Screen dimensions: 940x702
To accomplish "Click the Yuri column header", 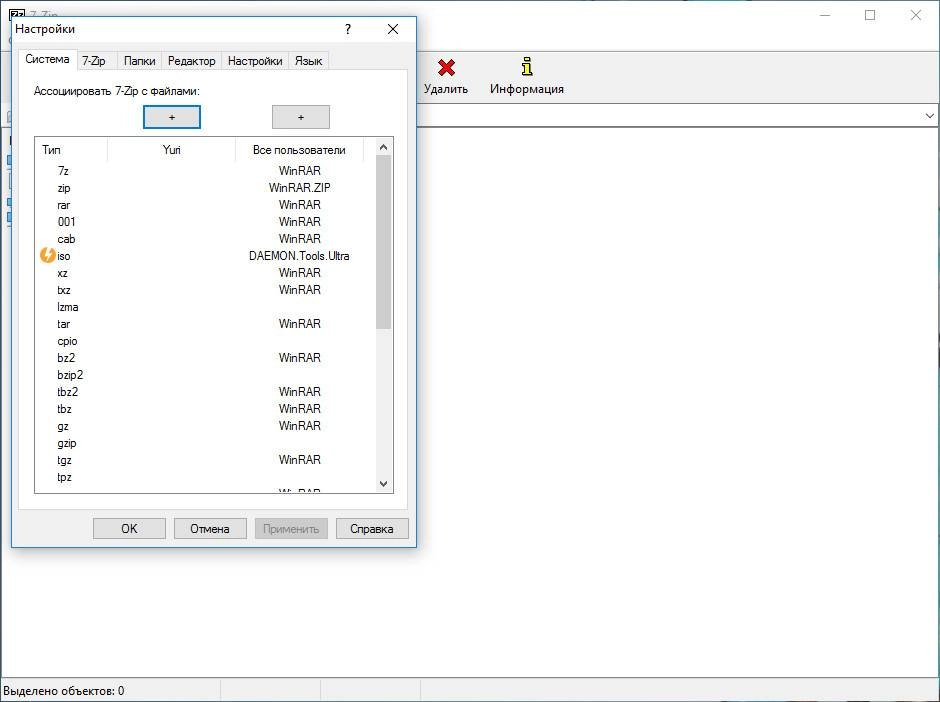I will click(x=171, y=150).
